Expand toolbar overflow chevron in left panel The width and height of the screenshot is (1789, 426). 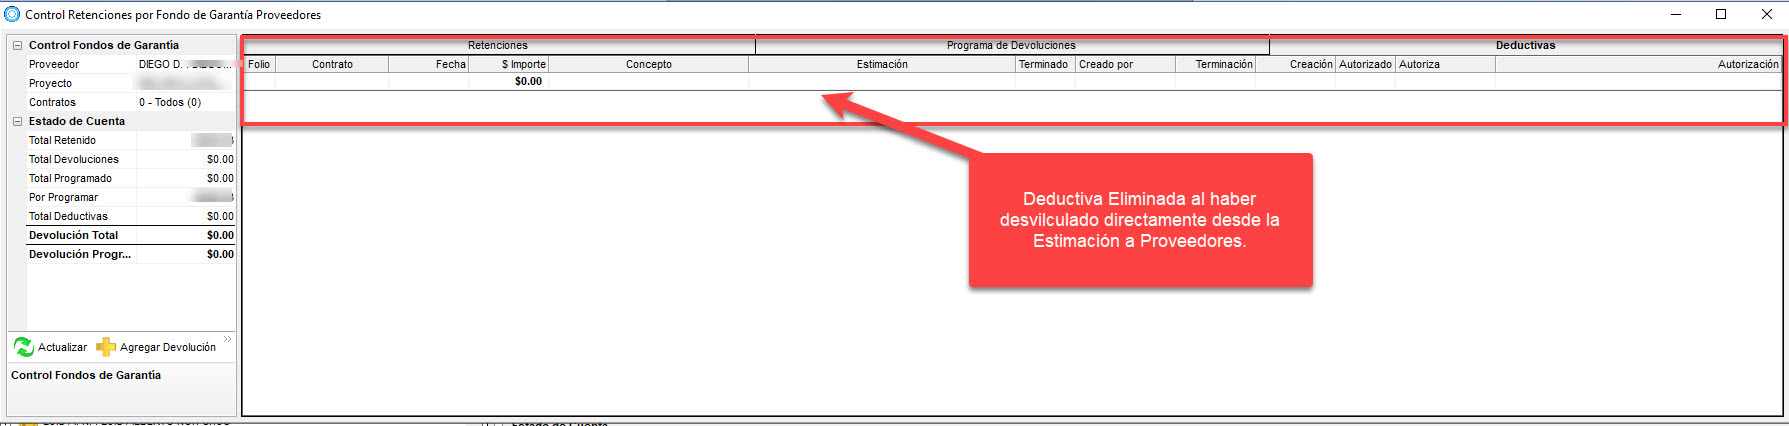coord(228,340)
